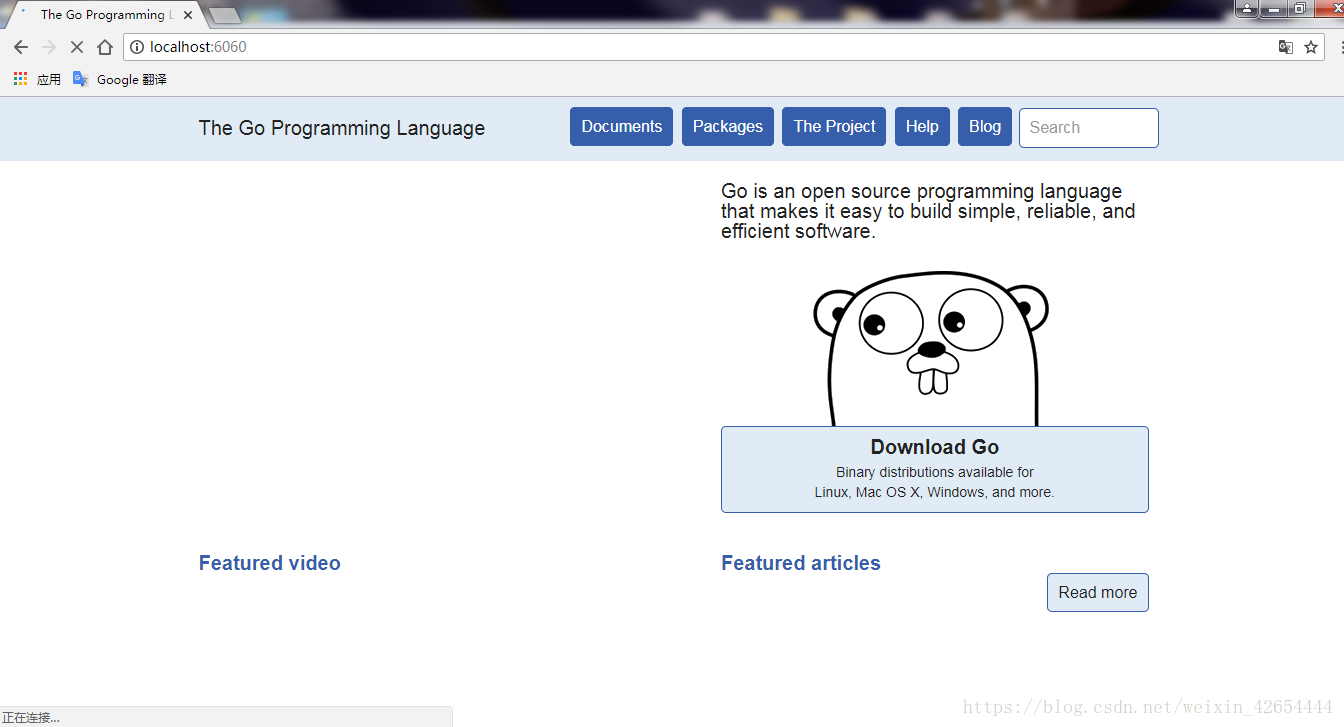
Task: Stop loading the page
Action: point(76,47)
